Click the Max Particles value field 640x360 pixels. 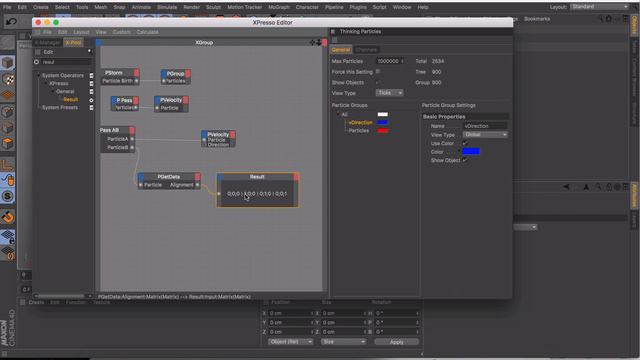point(390,61)
